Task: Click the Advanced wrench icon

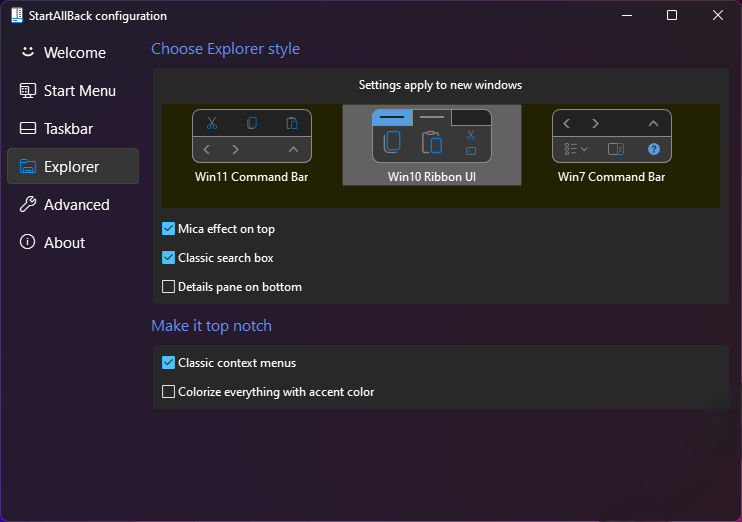Action: pos(27,204)
